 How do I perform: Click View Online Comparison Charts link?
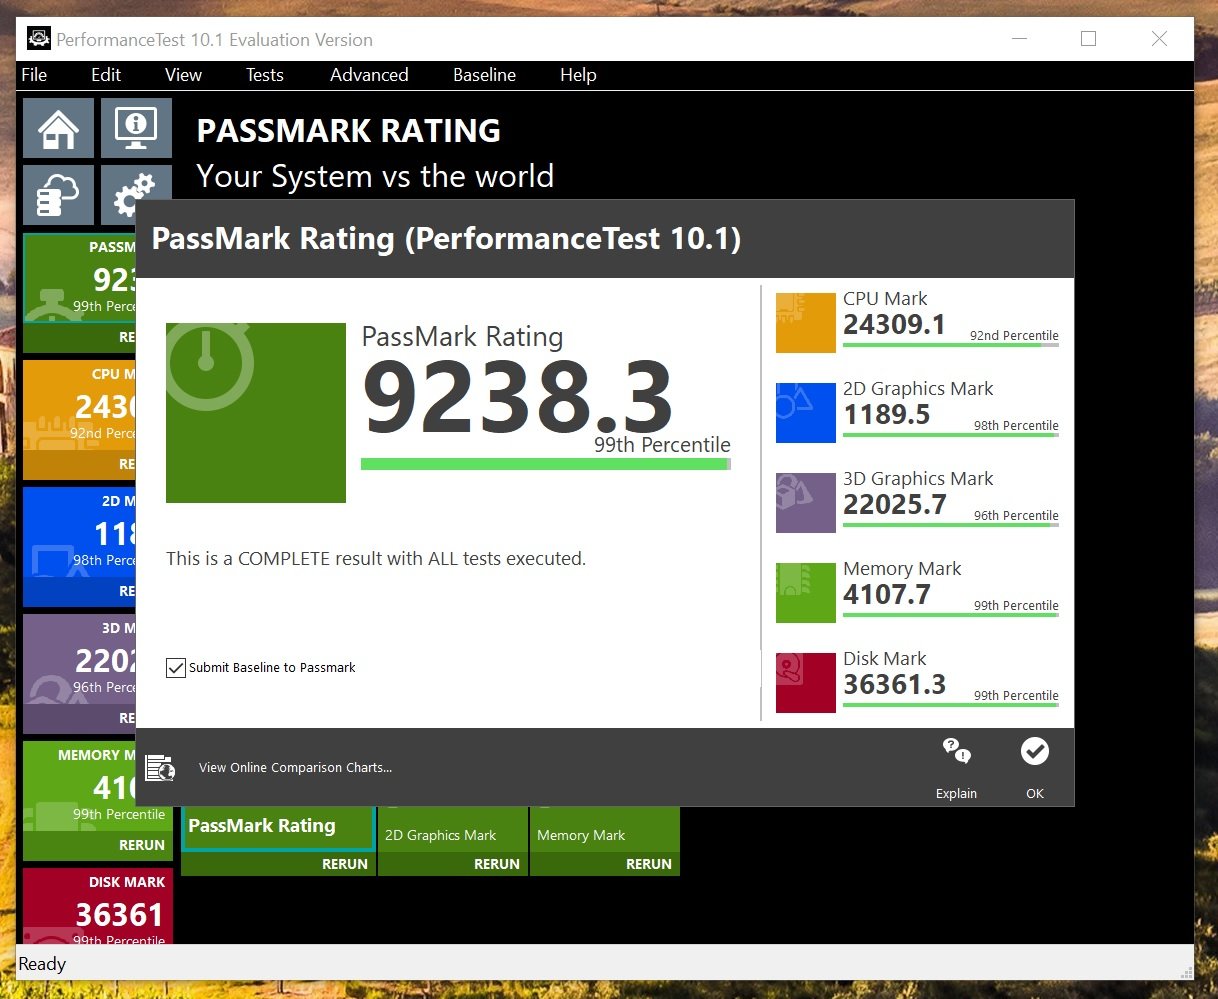295,768
